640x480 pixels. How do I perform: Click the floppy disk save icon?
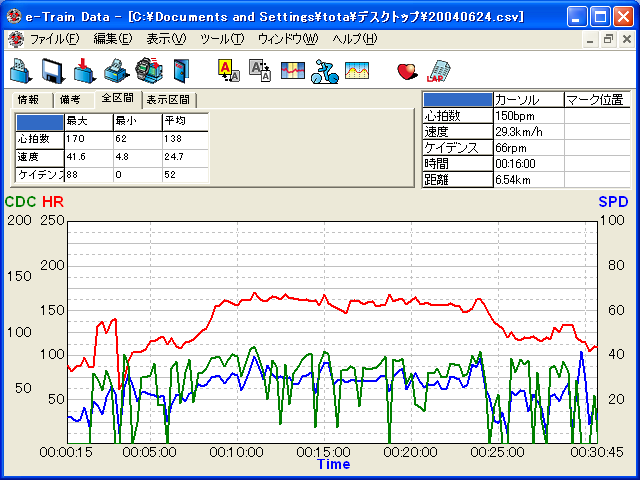tap(53, 70)
